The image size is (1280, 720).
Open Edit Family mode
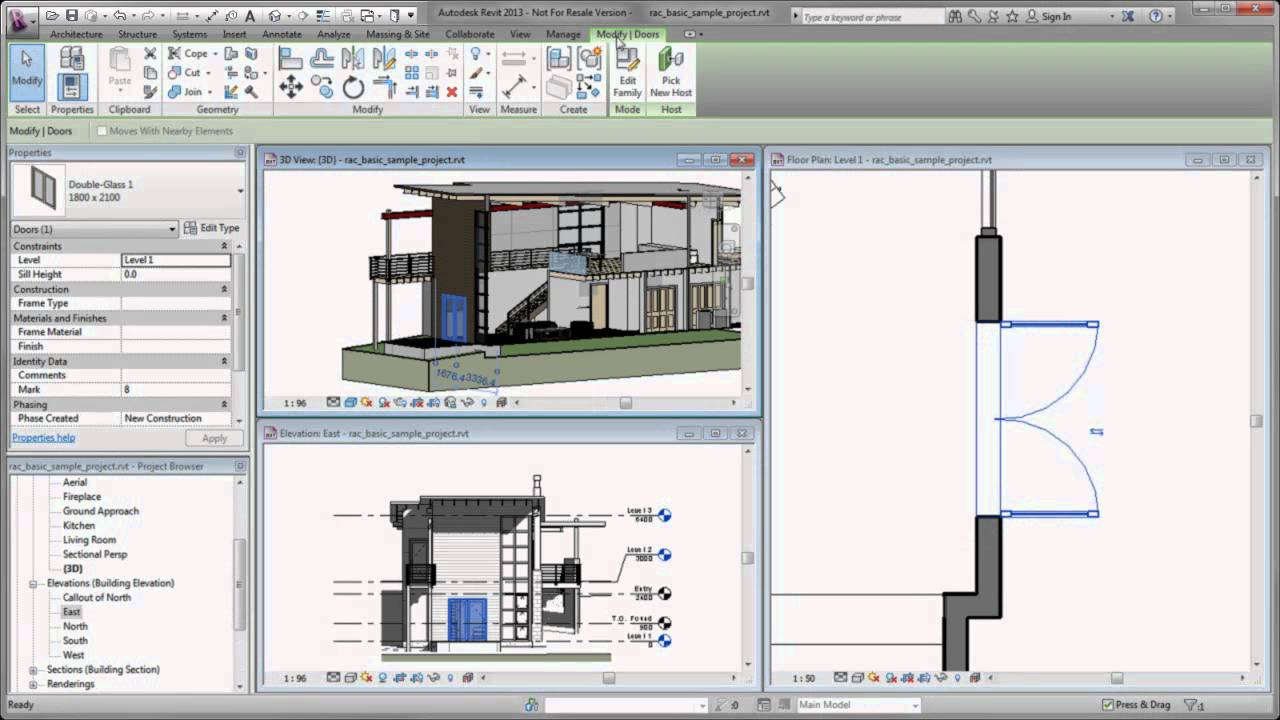tap(627, 72)
